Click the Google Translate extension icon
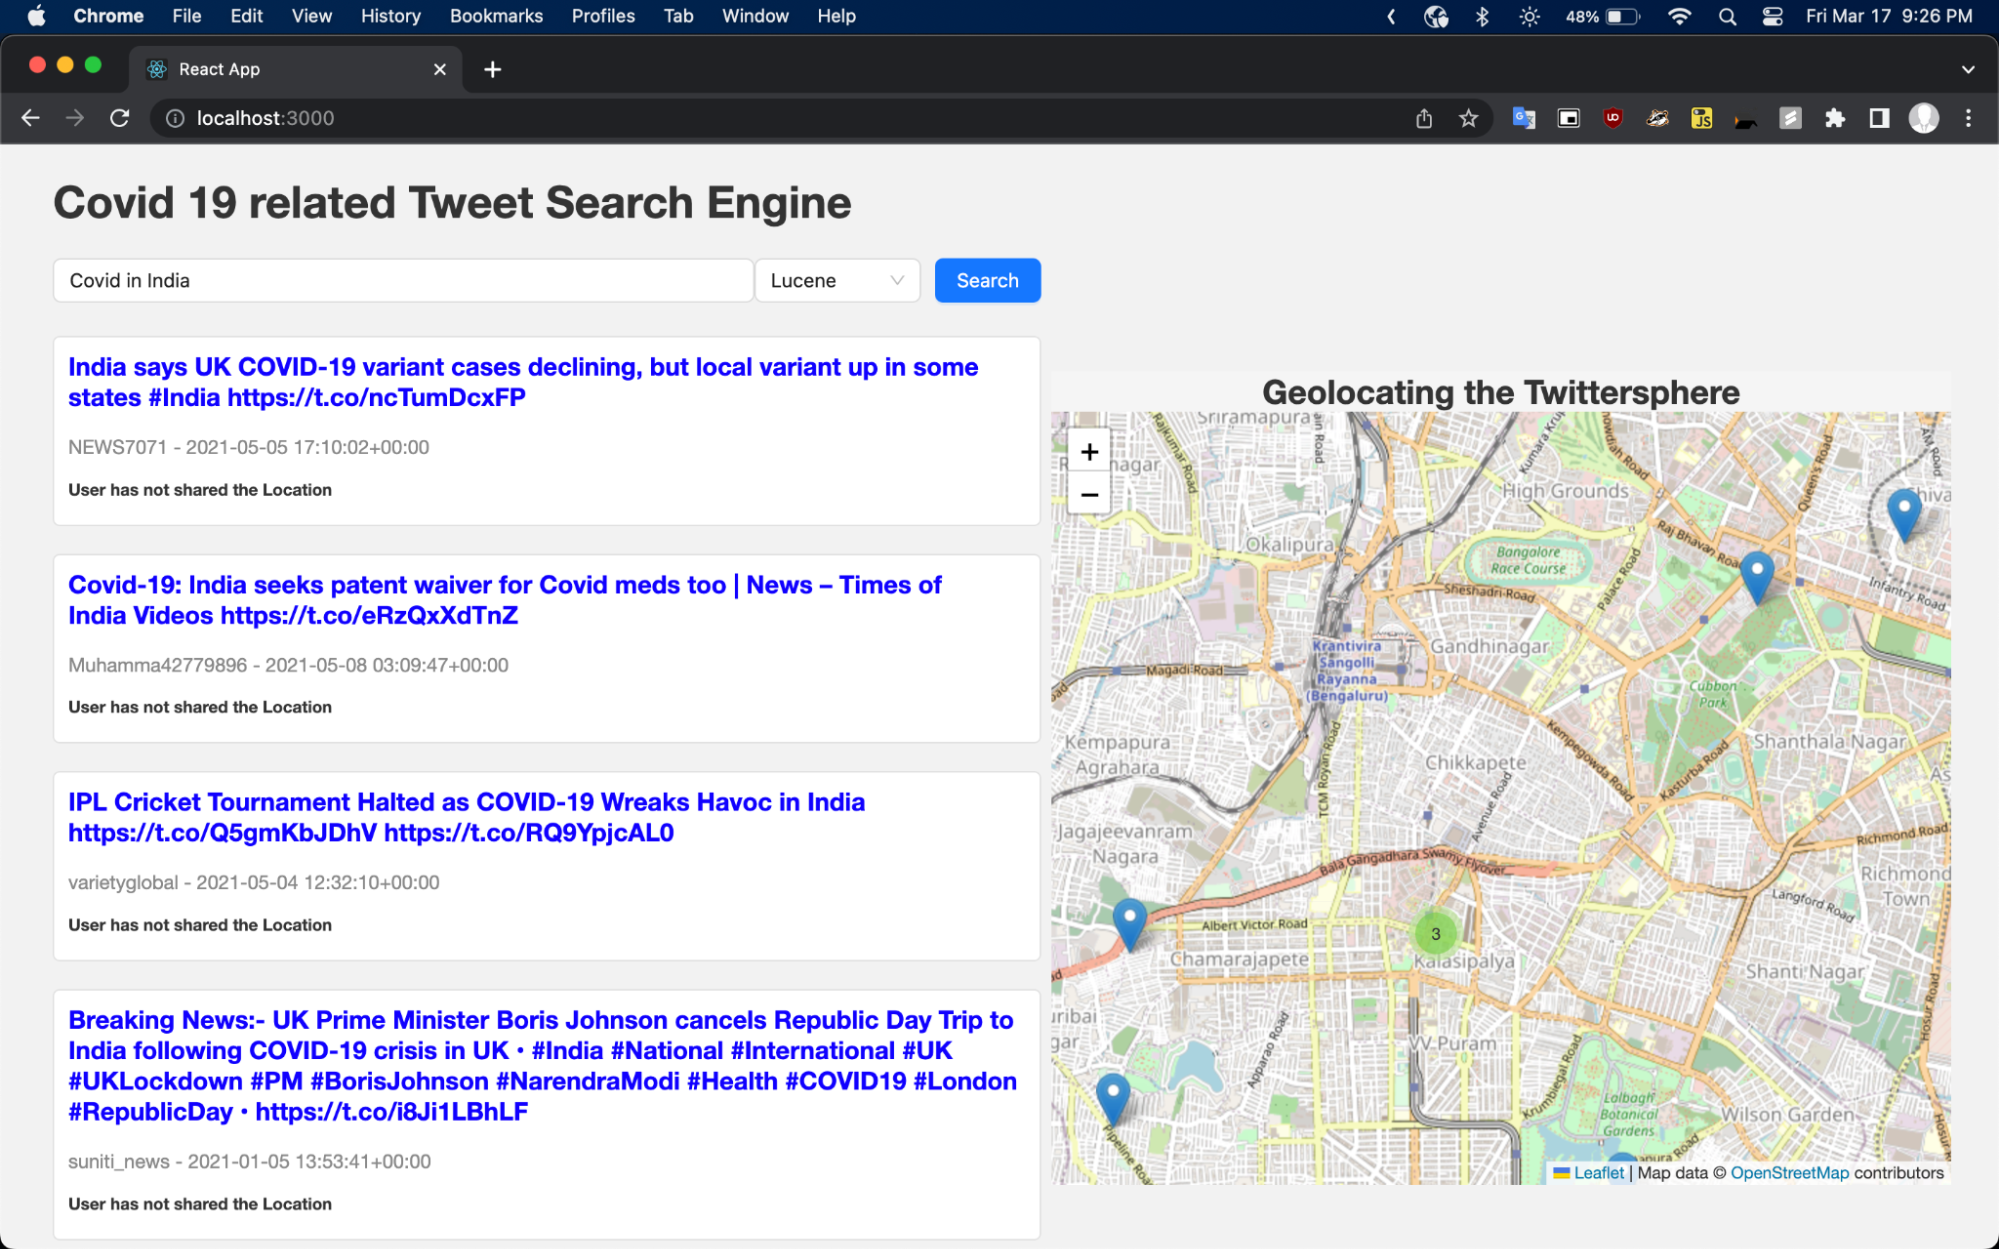Viewport: 1999px width, 1250px height. [x=1523, y=118]
